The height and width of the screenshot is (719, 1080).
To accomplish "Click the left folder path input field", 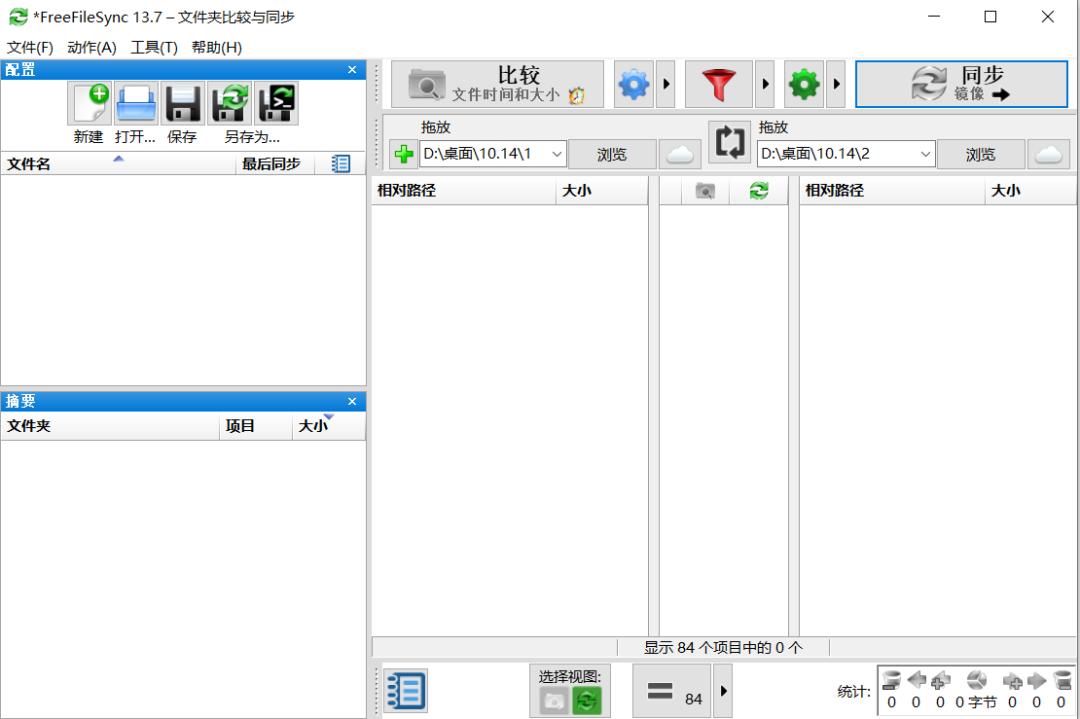I will point(484,154).
